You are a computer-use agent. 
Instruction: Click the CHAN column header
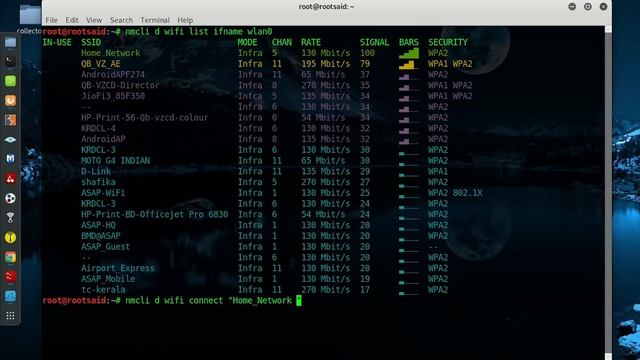[x=282, y=42]
